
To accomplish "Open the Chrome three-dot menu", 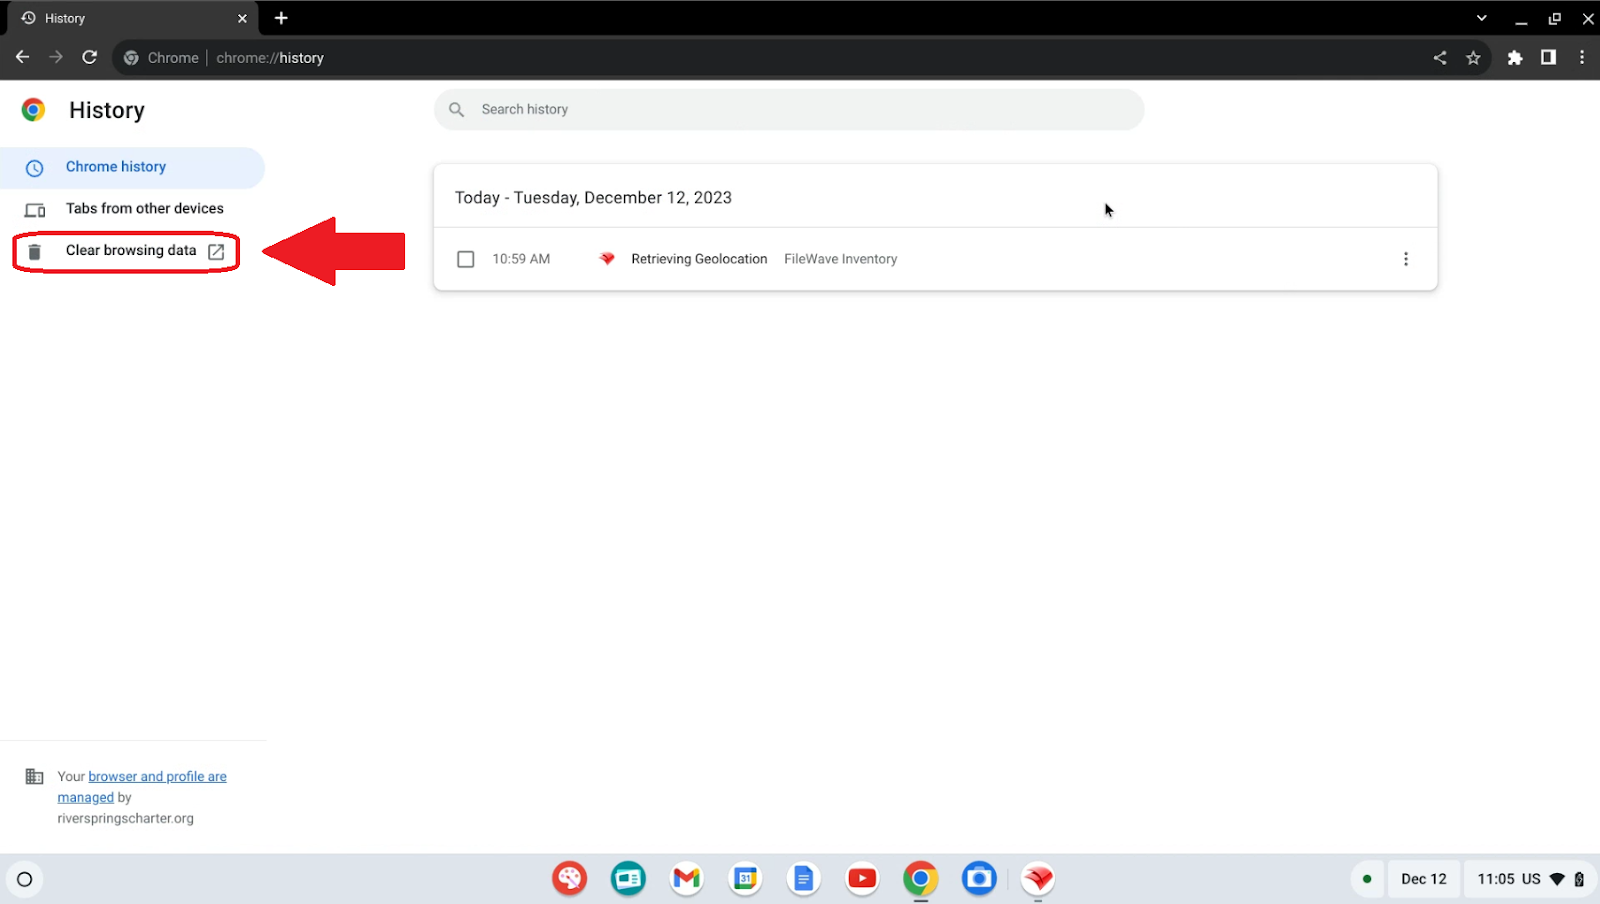I will coord(1581,58).
